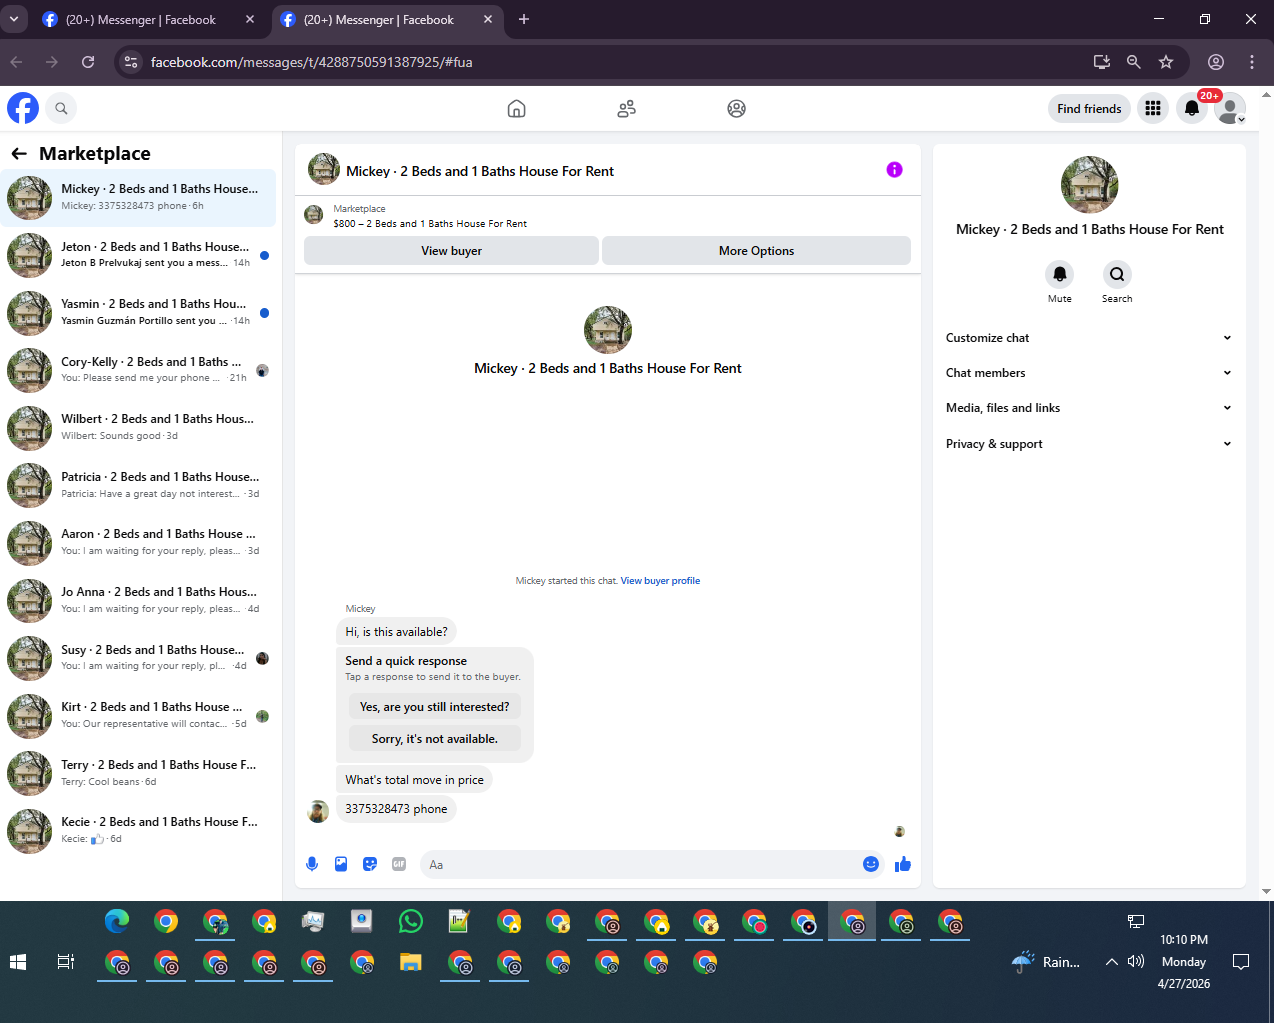Click the '3375328473 phone' message bubble
The height and width of the screenshot is (1023, 1274).
396,809
